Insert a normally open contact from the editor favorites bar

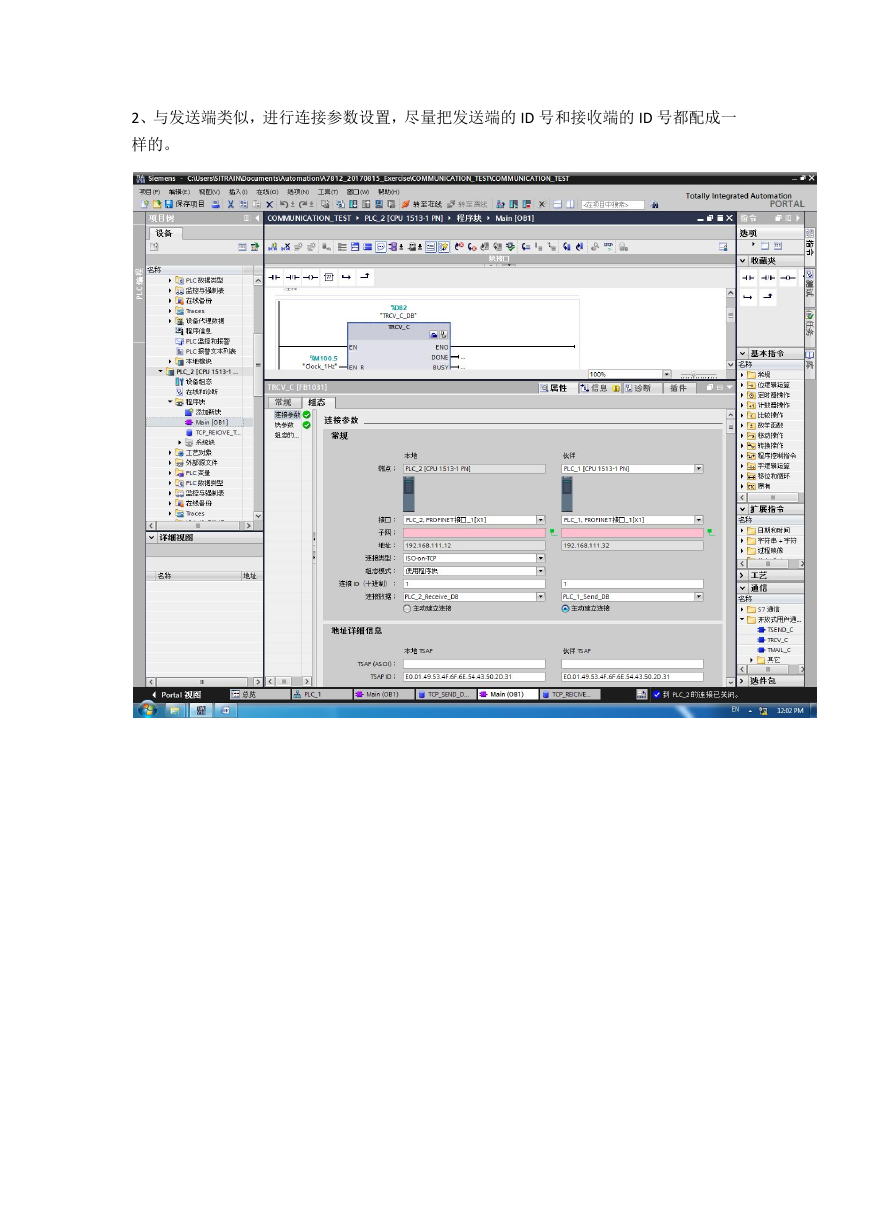275,275
